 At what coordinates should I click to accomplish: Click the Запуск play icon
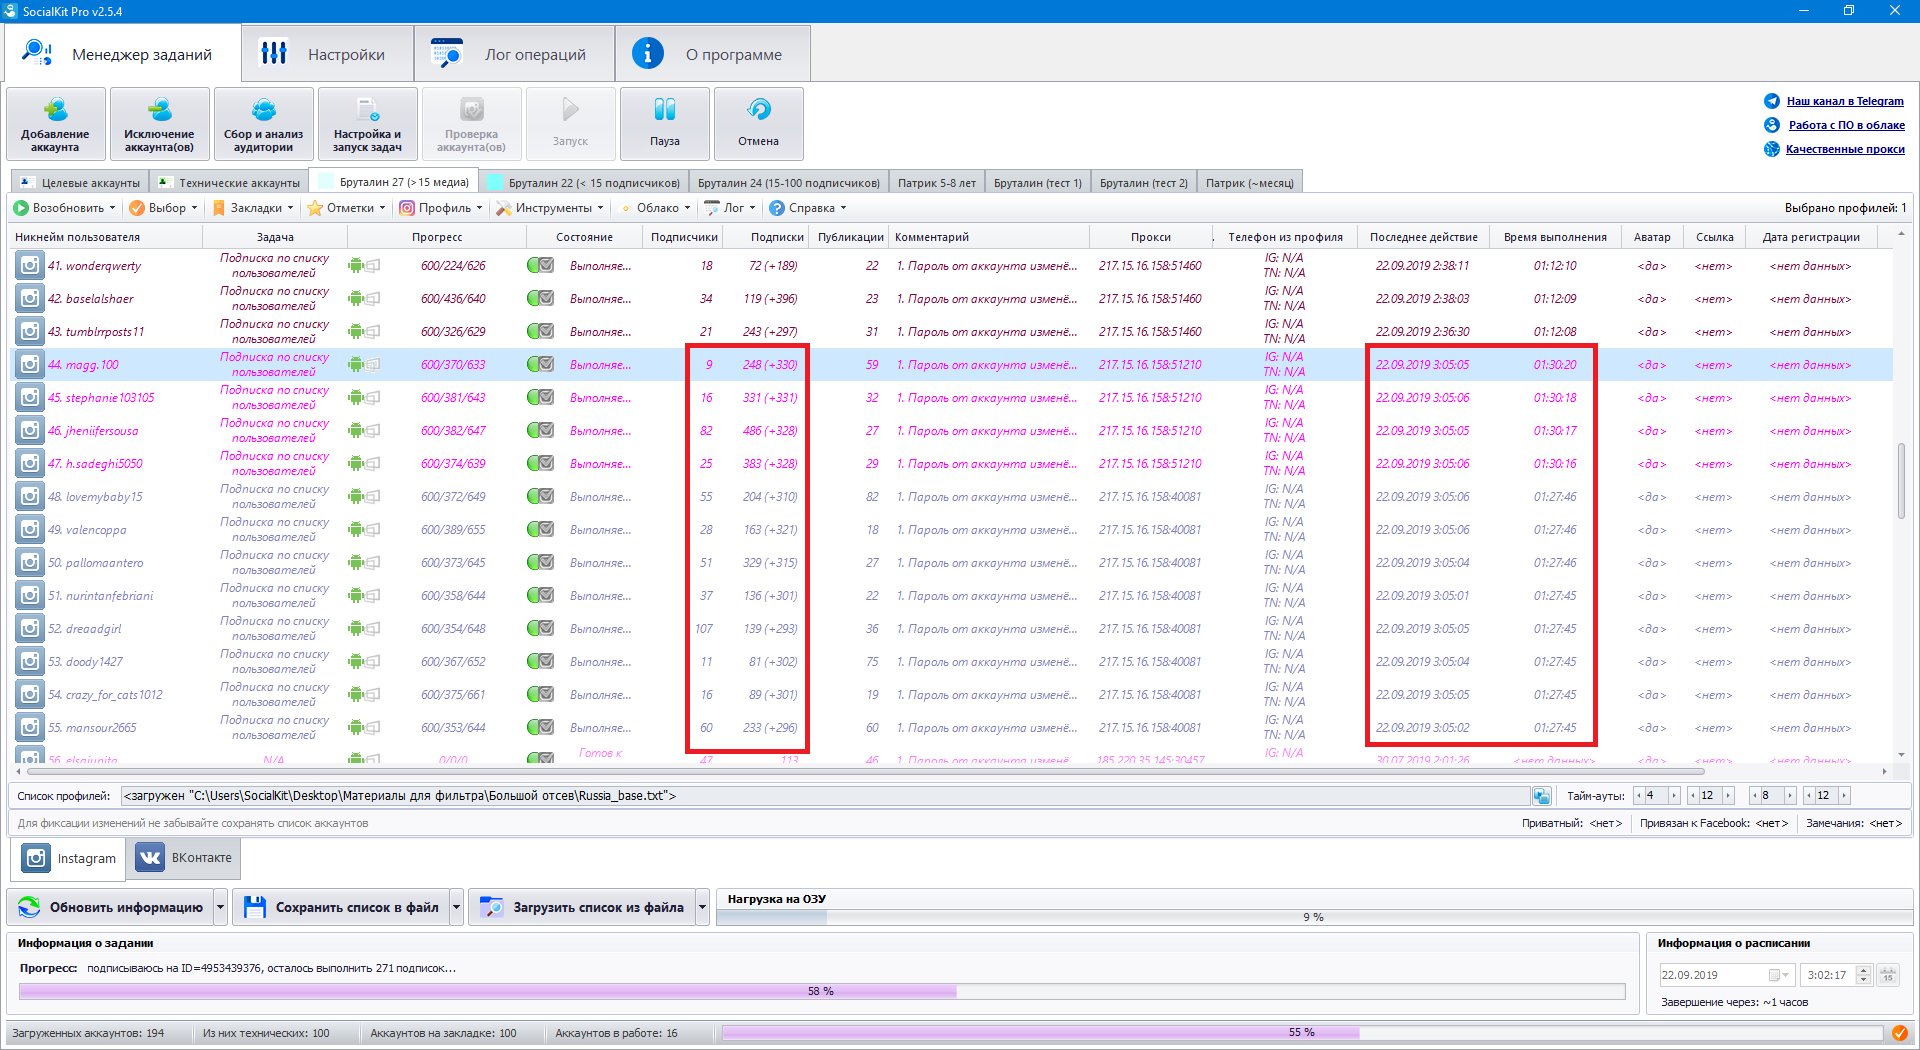(571, 110)
